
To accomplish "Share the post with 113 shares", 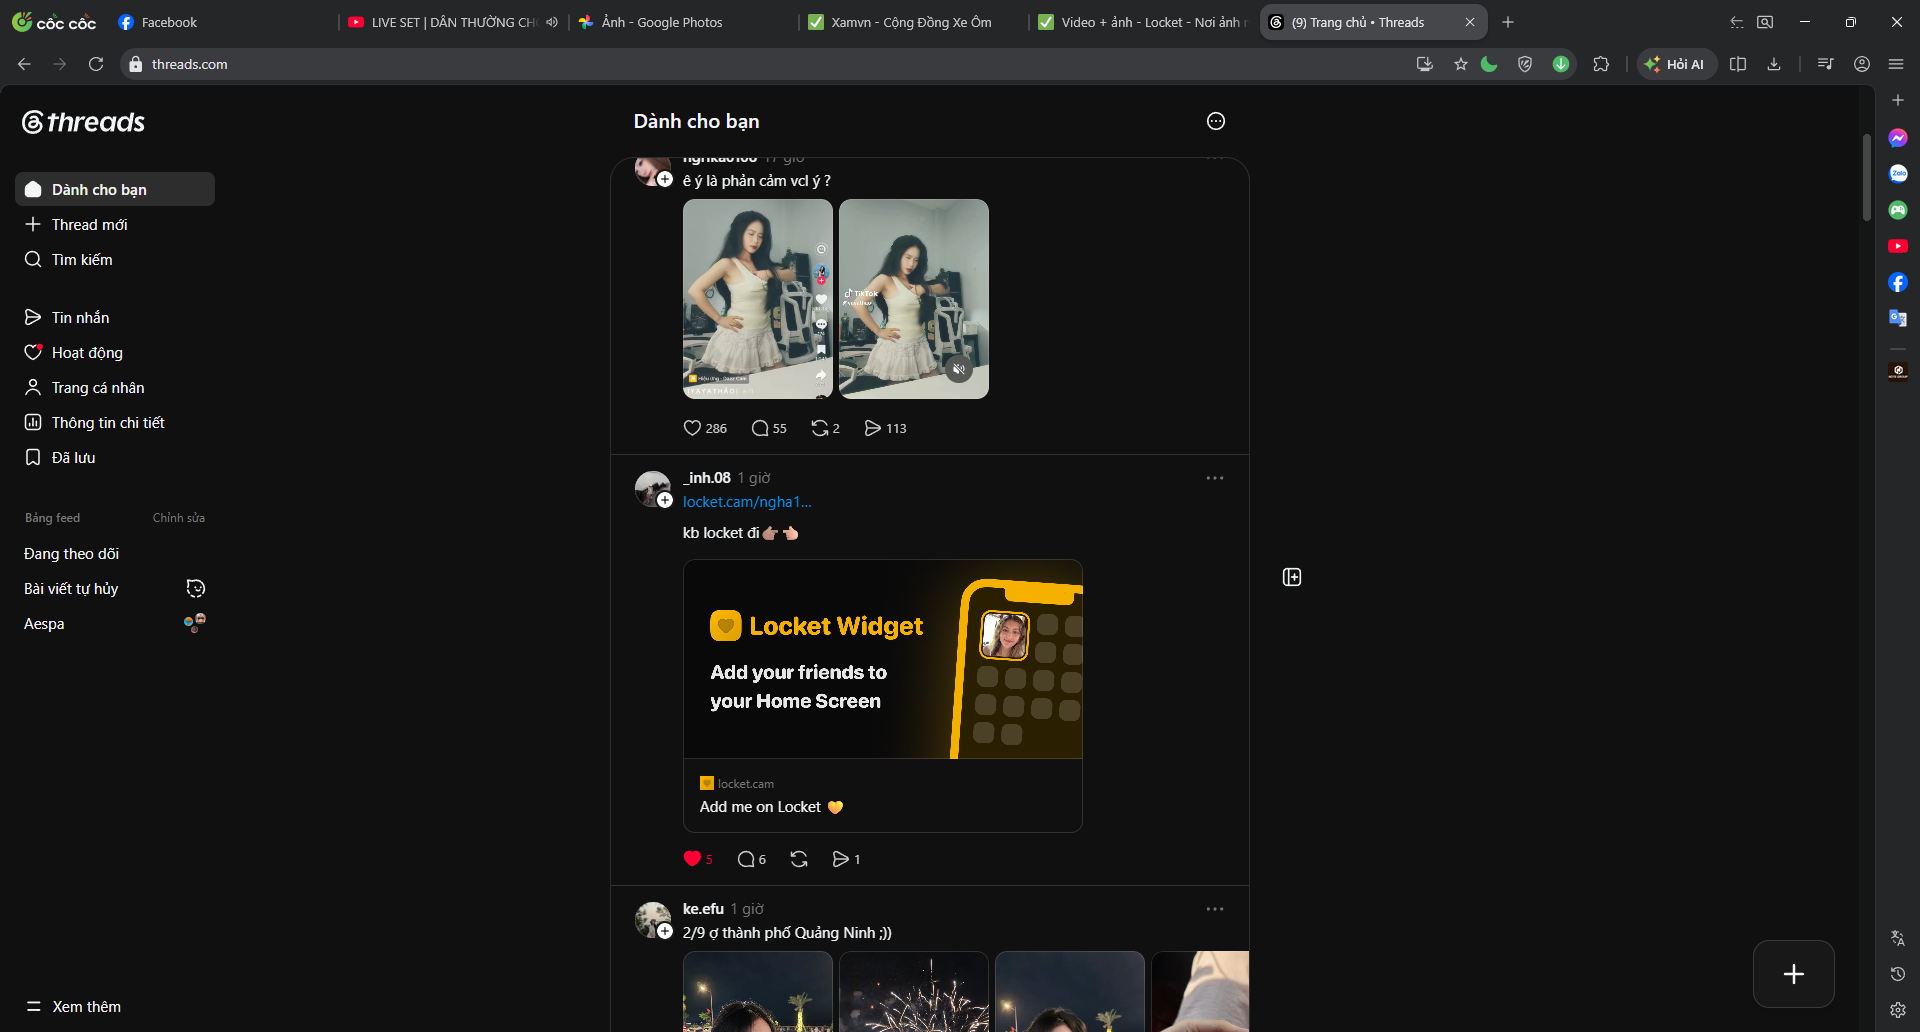I will [x=885, y=428].
